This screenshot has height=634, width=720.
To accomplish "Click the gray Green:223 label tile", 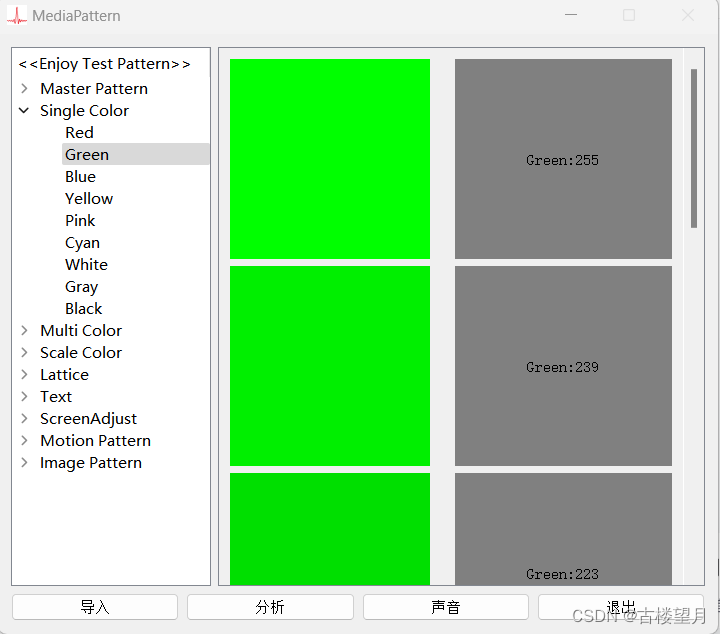I will click(563, 529).
